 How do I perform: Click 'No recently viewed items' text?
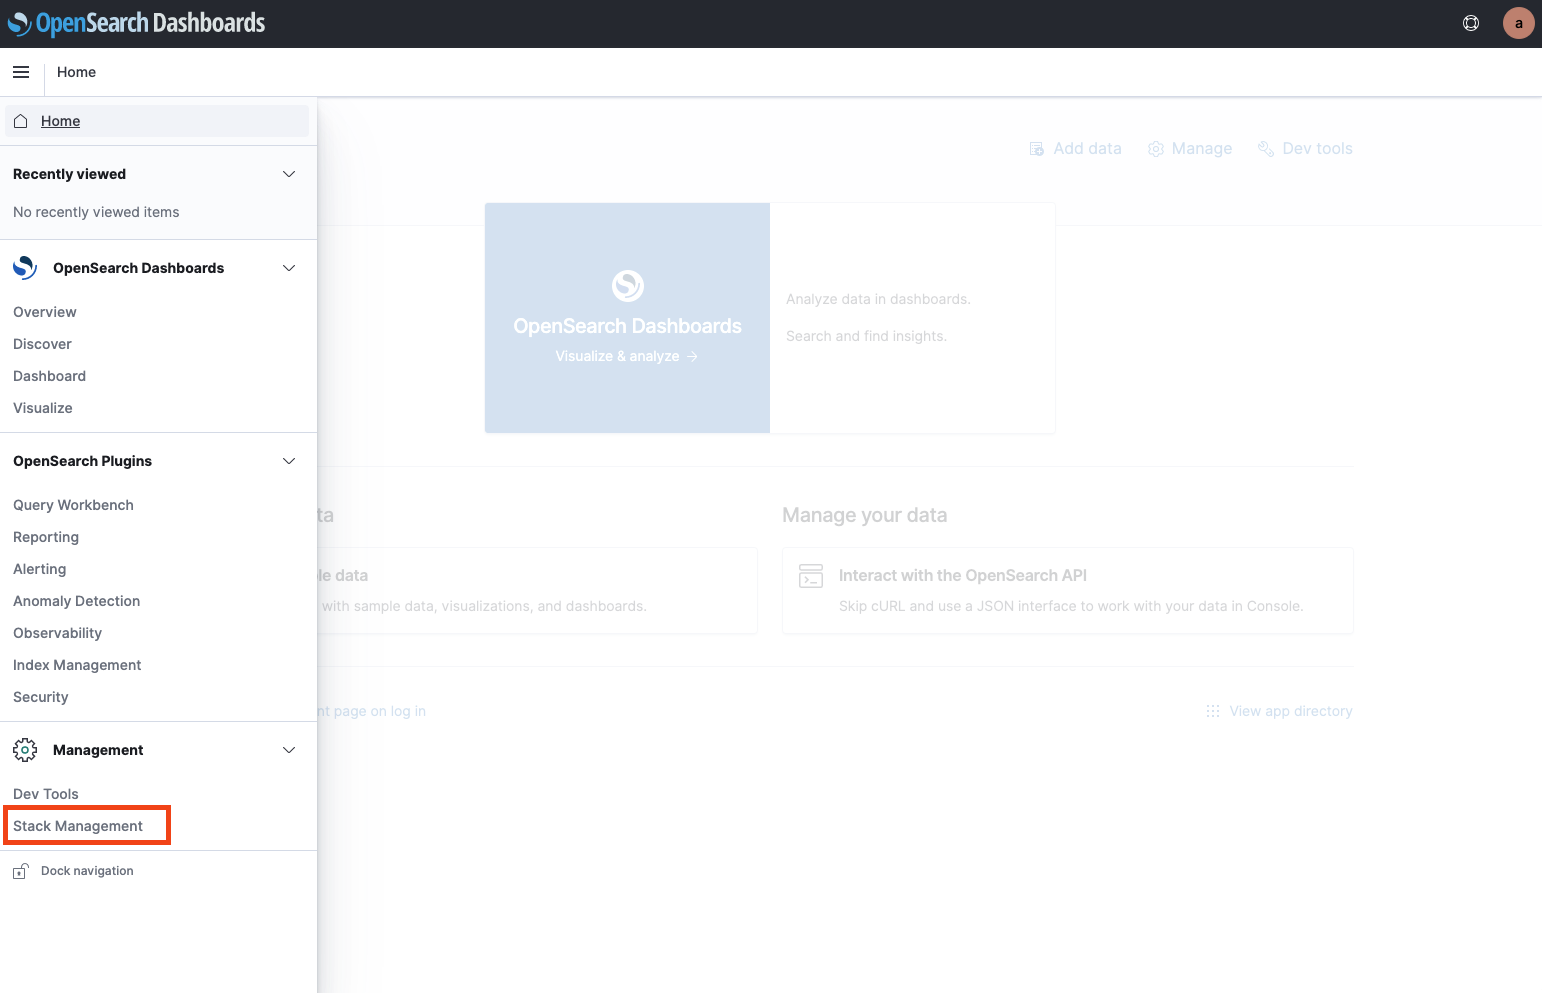pos(96,212)
